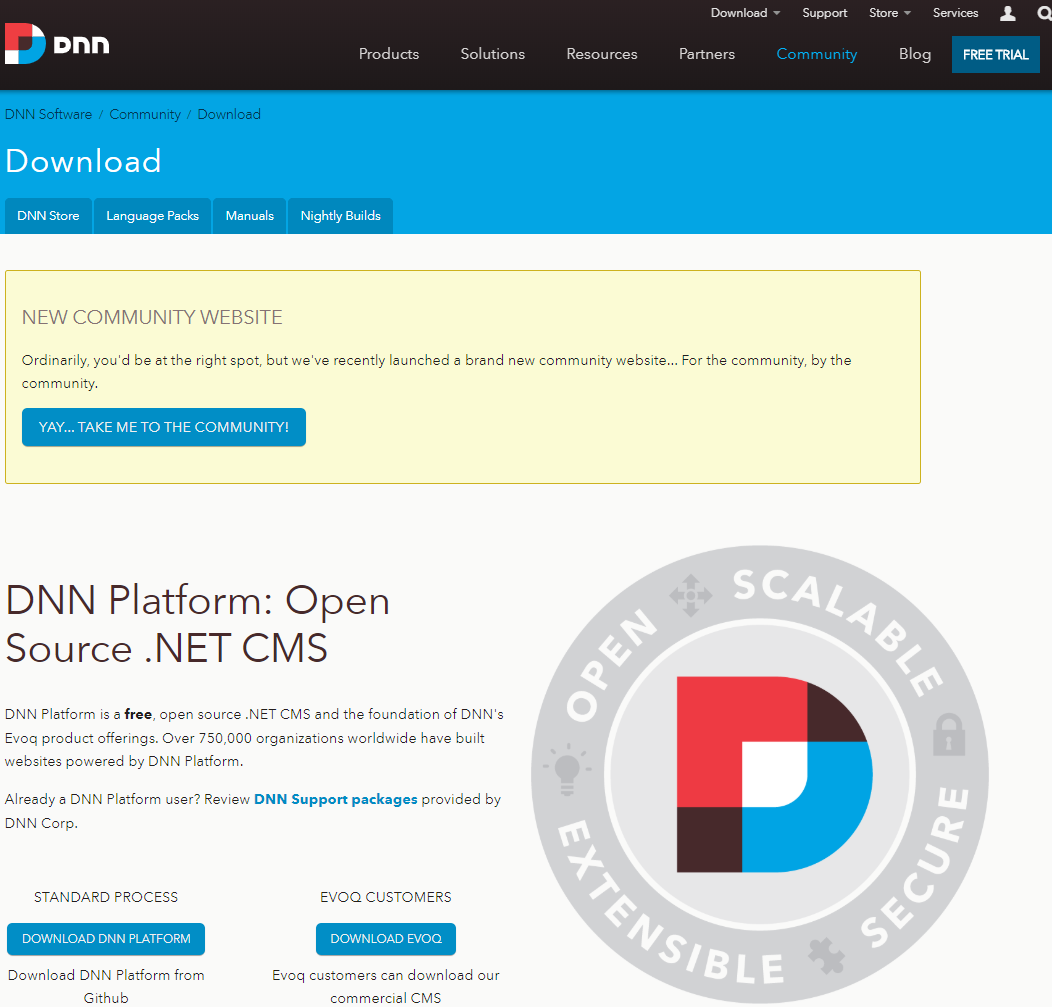The width and height of the screenshot is (1052, 1007).
Task: Click YAY... TAKE ME TO THE COMMUNITY! button
Action: [x=164, y=427]
